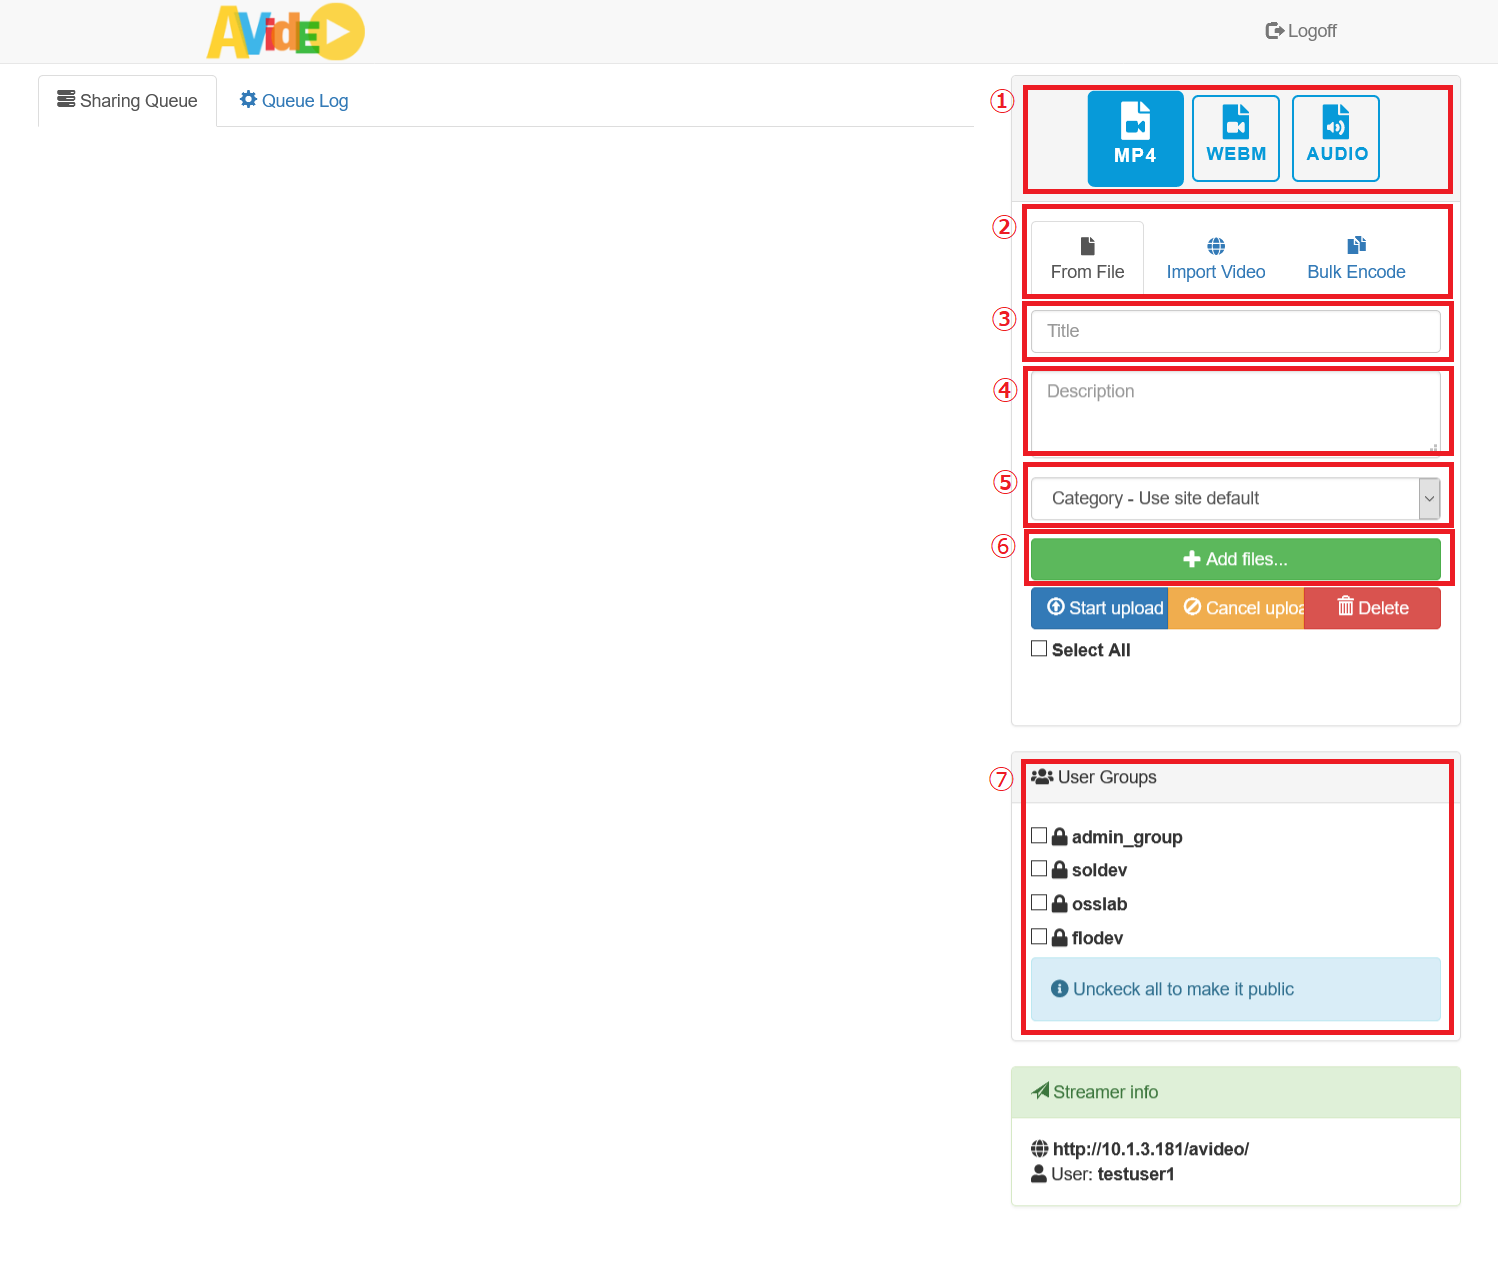Start upload with the blue button
Screen dimensions: 1498x1269
click(1100, 608)
